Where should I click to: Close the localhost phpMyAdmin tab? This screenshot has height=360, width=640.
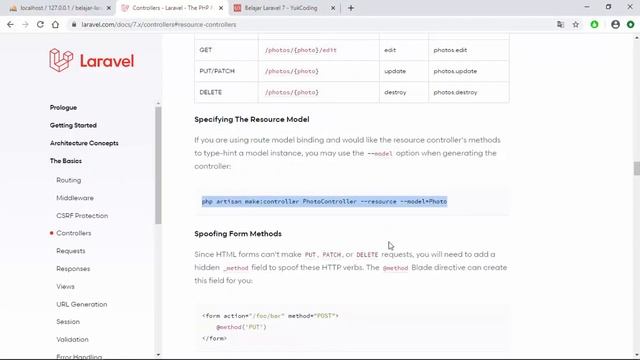109,8
